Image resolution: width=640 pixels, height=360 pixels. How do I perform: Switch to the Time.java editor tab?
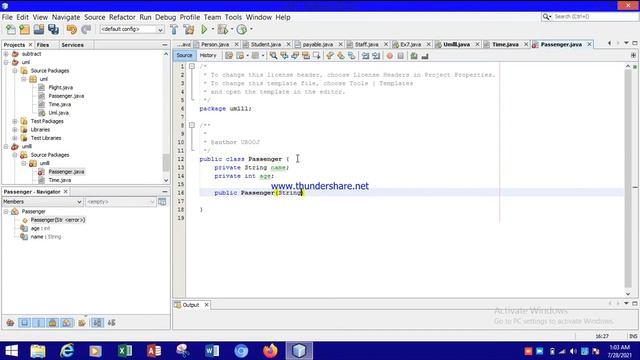(505, 44)
